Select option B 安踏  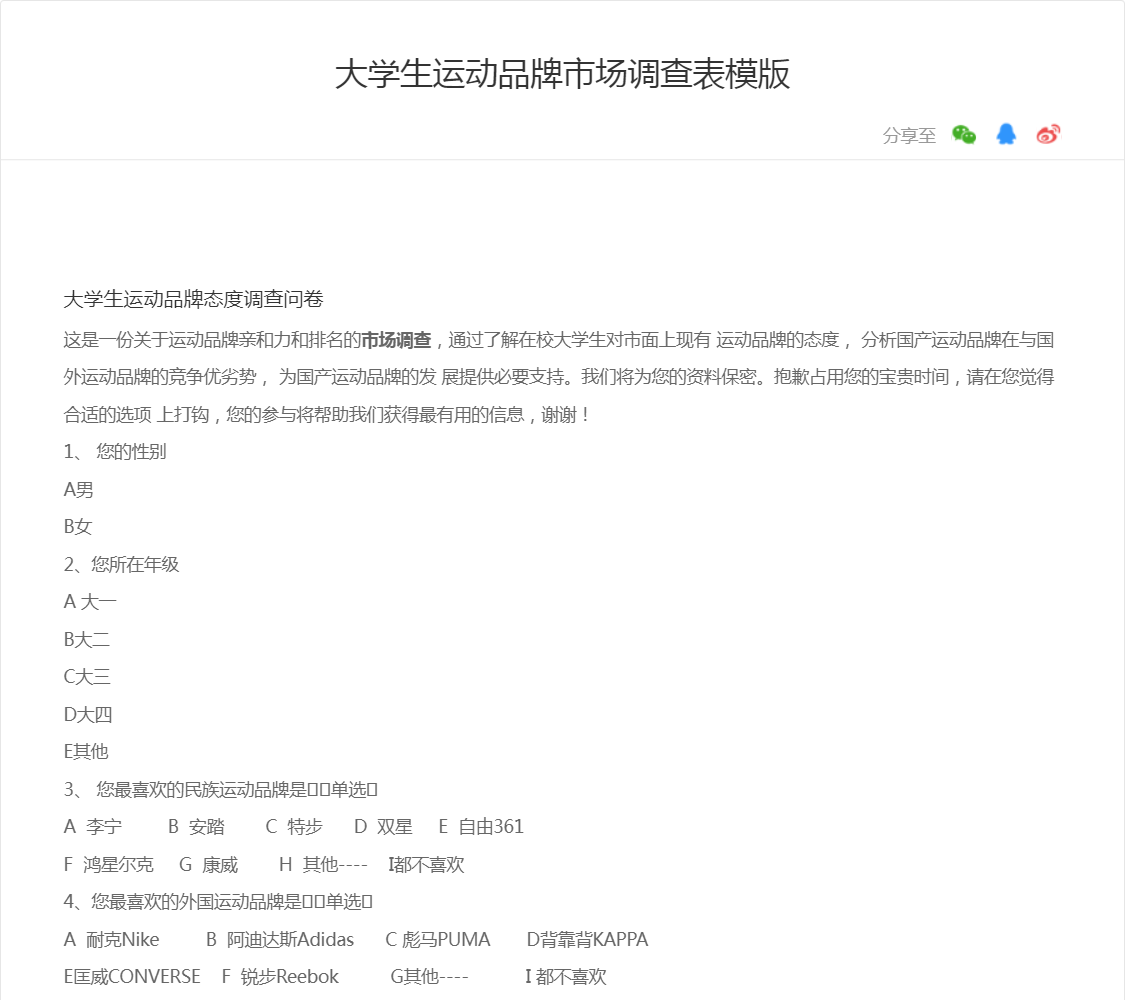197,827
